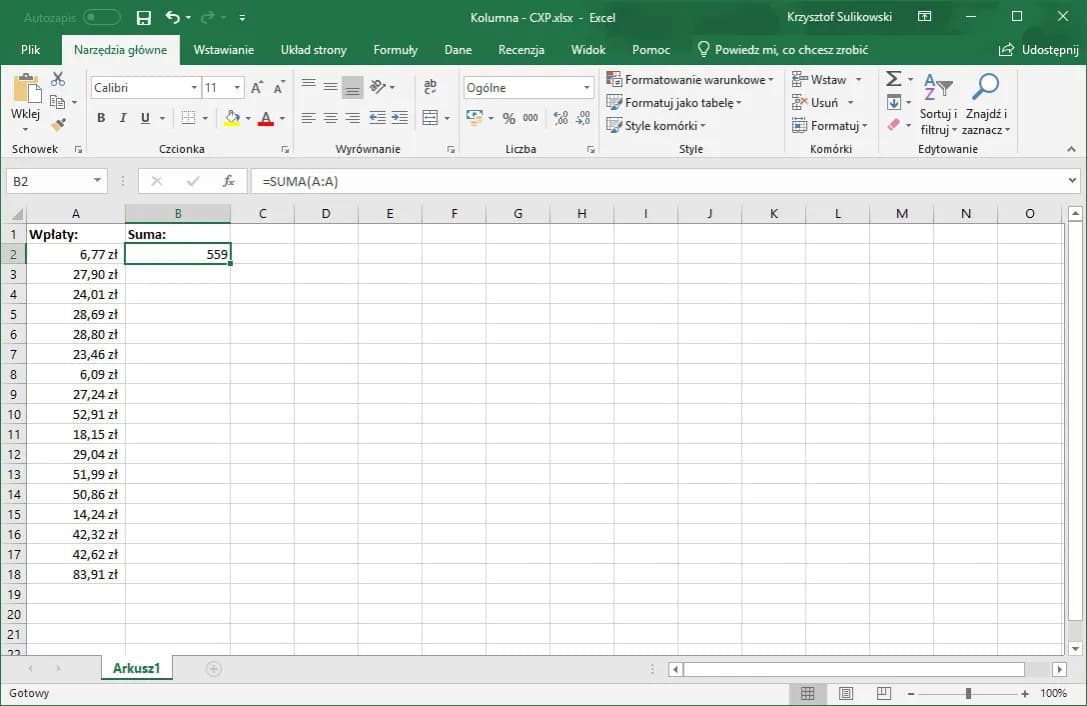The height and width of the screenshot is (706, 1087).
Task: Open the Name Box dropdown arrow
Action: [97, 181]
